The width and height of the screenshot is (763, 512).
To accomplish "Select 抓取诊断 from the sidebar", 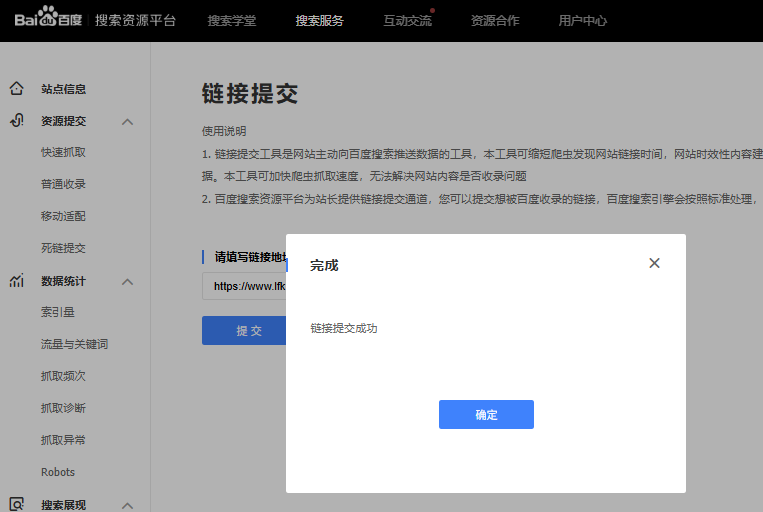I will tap(63, 408).
